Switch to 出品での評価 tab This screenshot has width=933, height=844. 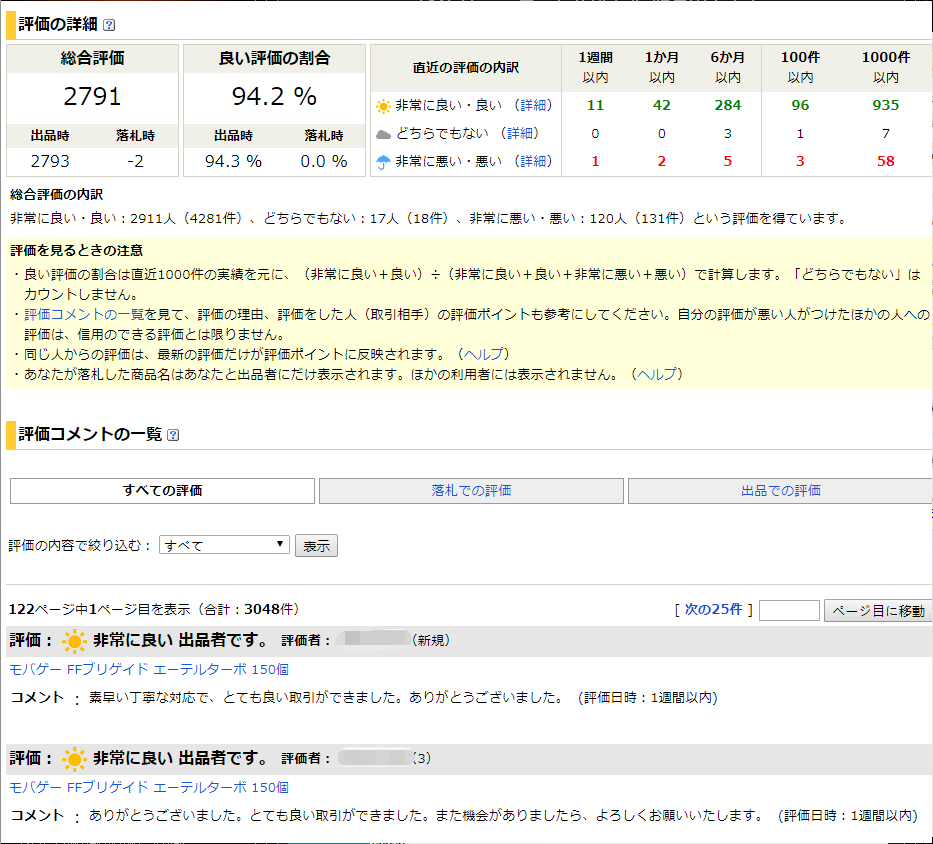click(780, 491)
